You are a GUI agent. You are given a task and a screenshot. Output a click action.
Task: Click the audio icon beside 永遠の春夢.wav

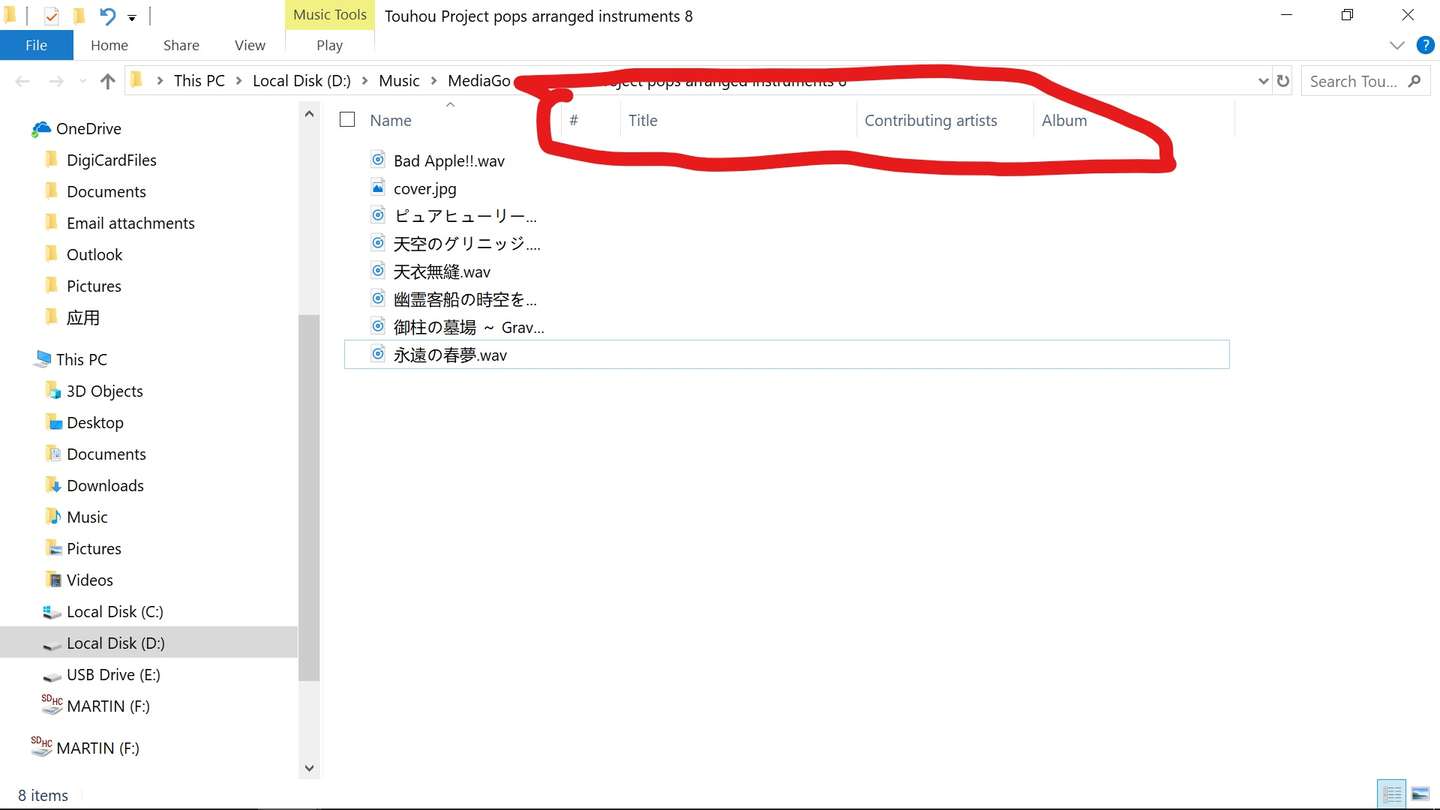click(x=378, y=353)
